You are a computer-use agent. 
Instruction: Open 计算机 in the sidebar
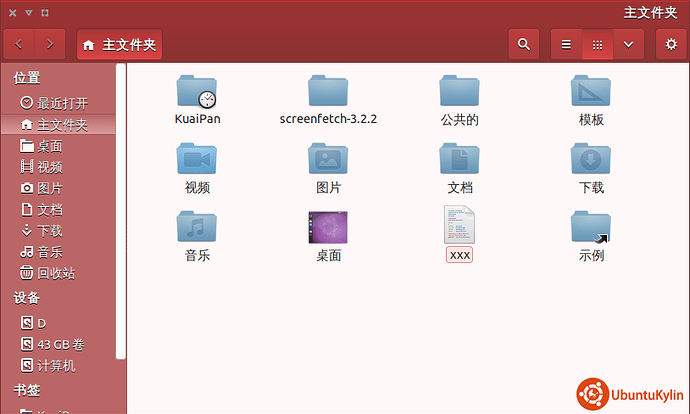point(58,366)
